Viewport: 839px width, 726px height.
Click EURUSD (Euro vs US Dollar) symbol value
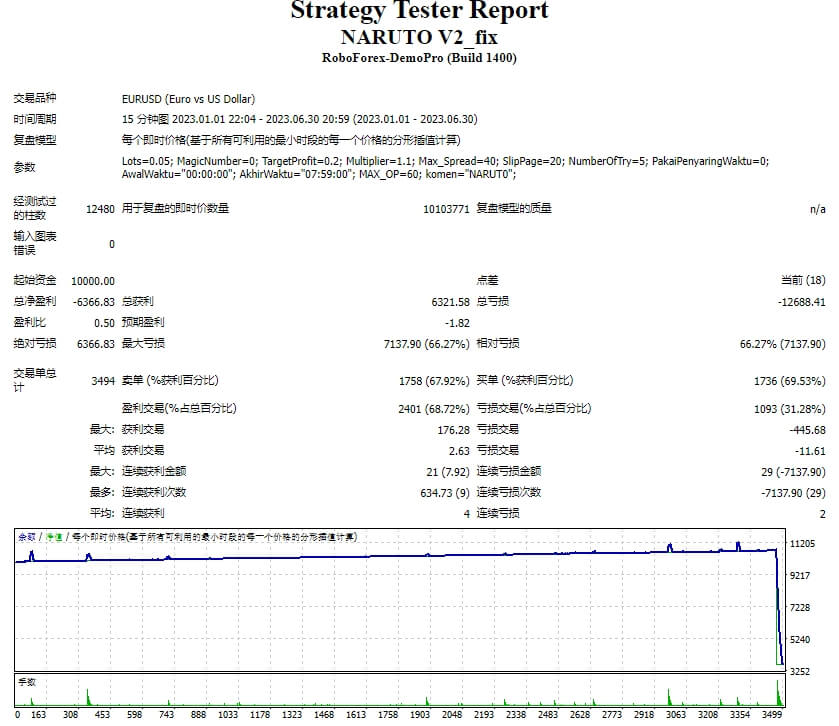(x=188, y=99)
